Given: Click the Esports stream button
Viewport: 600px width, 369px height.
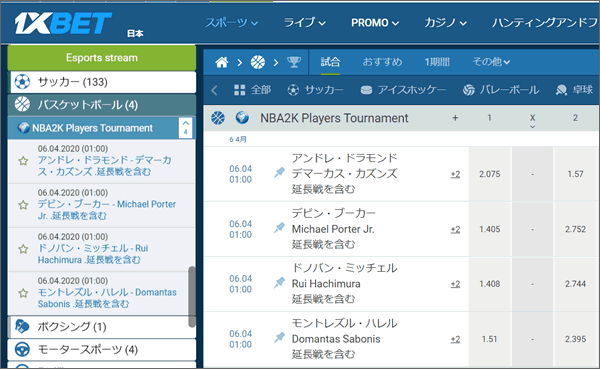Looking at the screenshot, I should [102, 57].
